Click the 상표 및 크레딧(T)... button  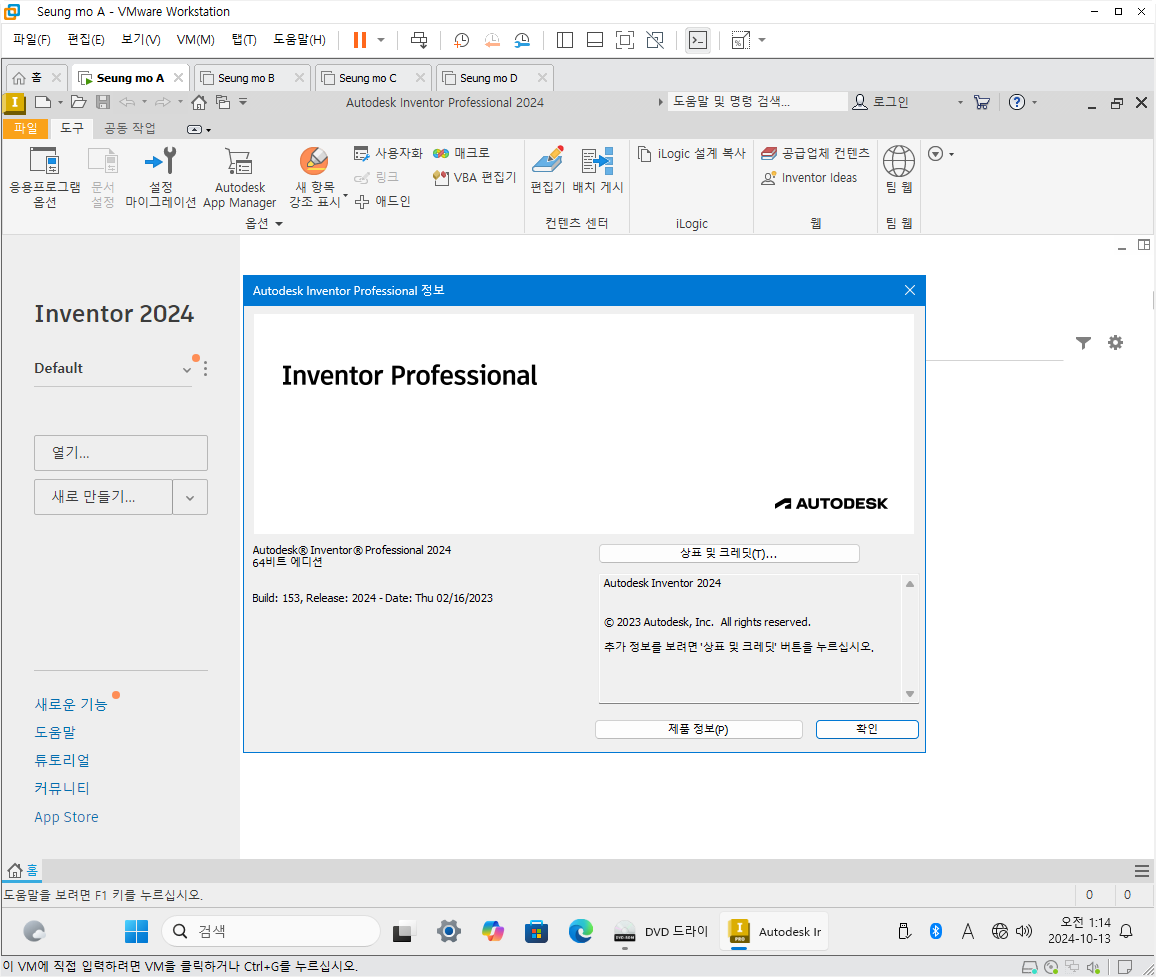pos(729,554)
